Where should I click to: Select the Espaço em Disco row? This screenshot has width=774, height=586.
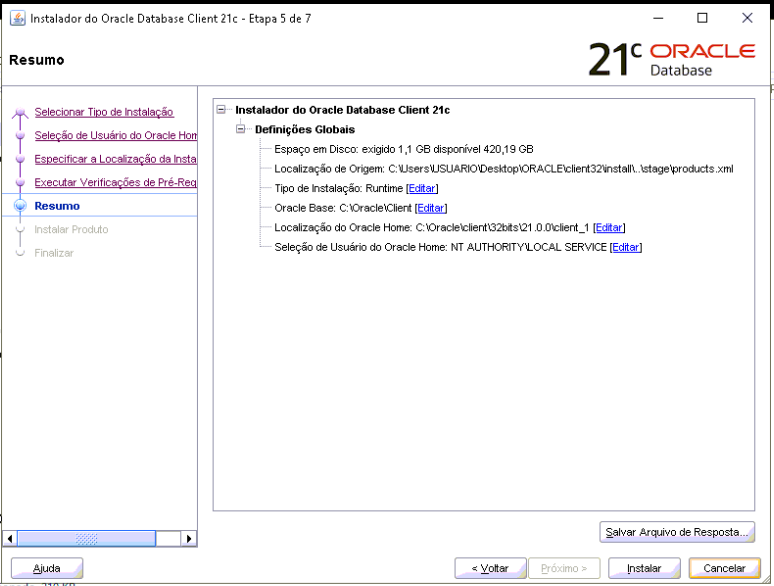(x=404, y=149)
